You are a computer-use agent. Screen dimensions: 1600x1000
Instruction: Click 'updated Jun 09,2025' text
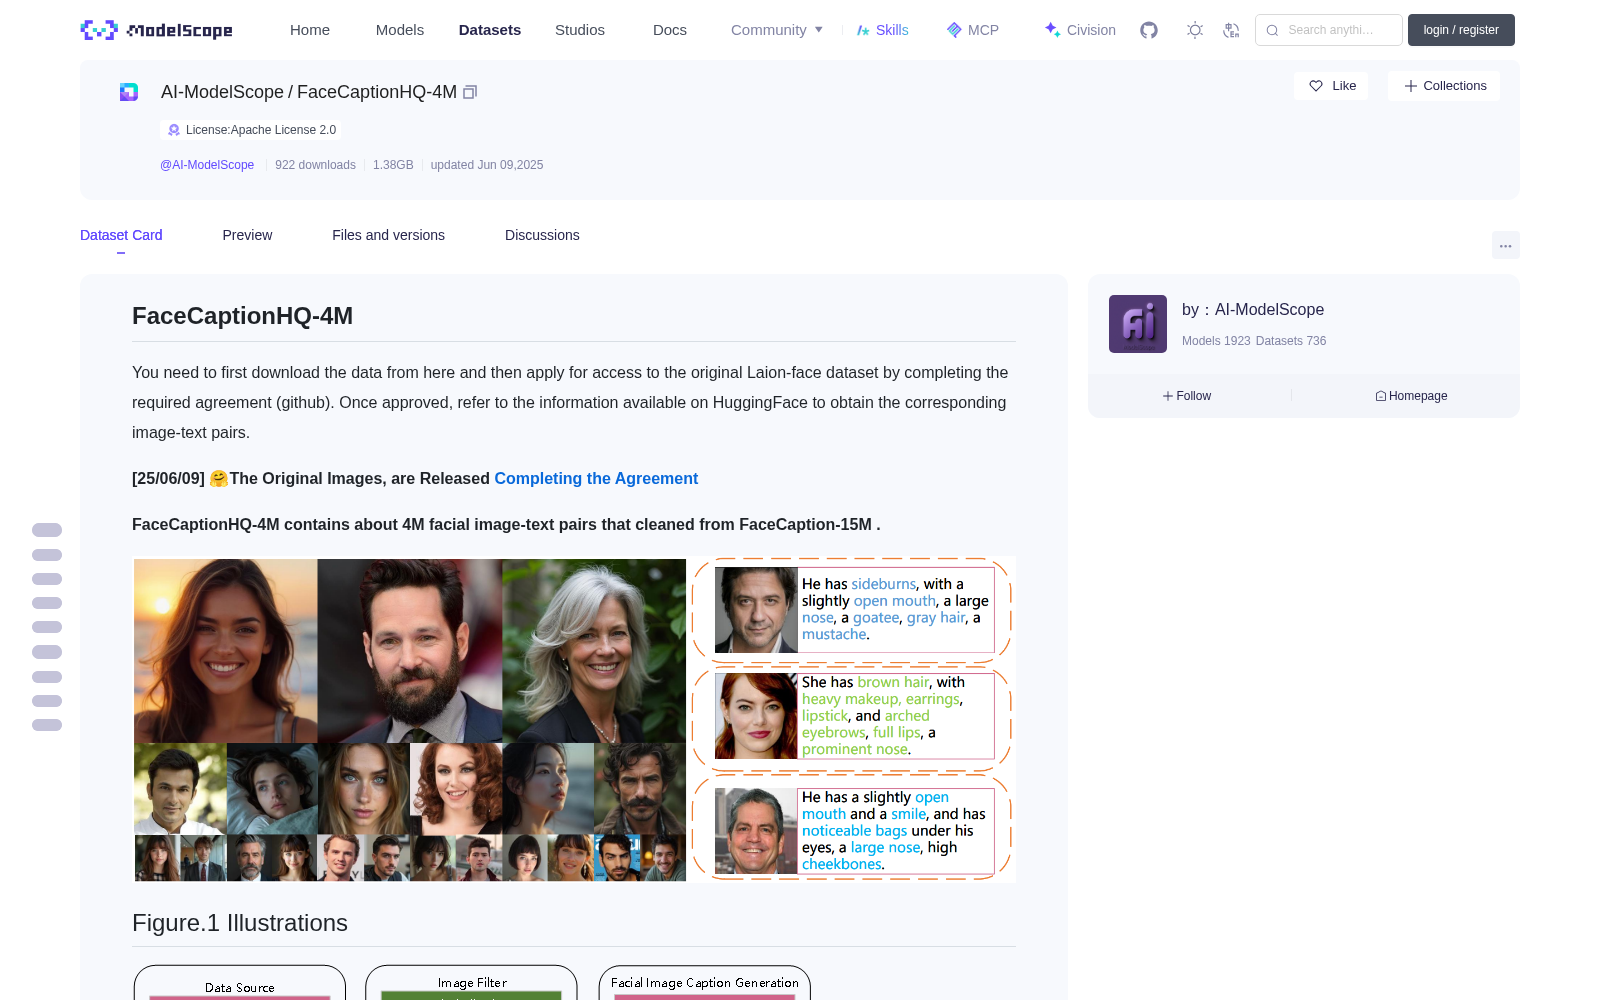(487, 165)
